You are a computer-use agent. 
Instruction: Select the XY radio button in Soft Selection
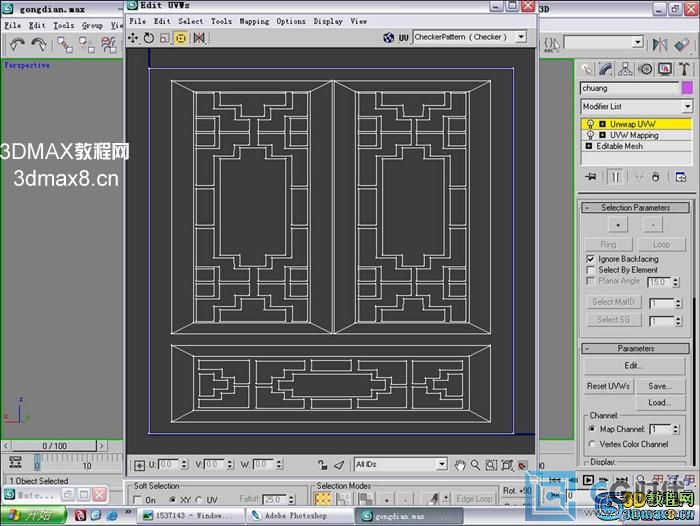pos(172,500)
